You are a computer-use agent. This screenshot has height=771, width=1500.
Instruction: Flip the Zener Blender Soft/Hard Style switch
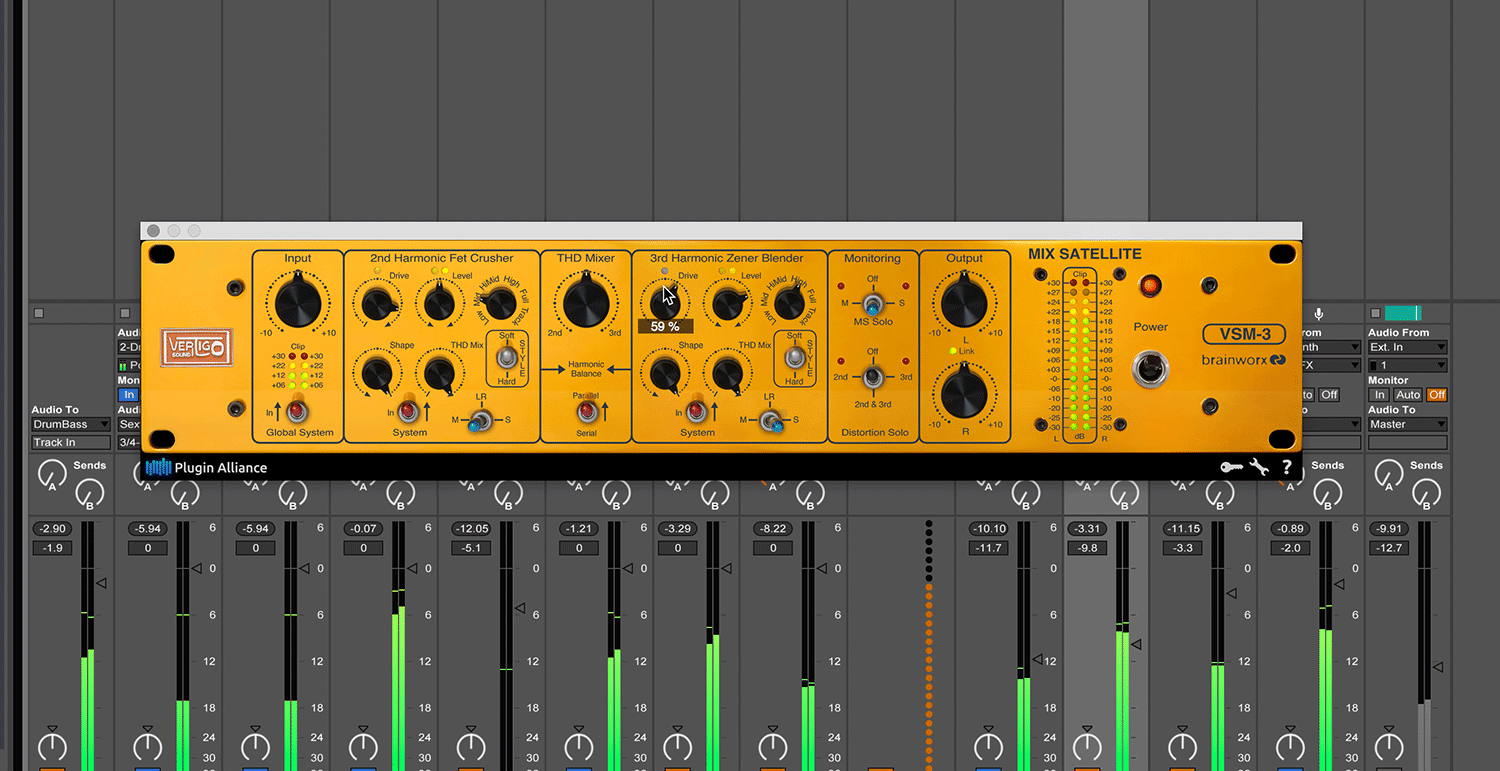click(795, 357)
